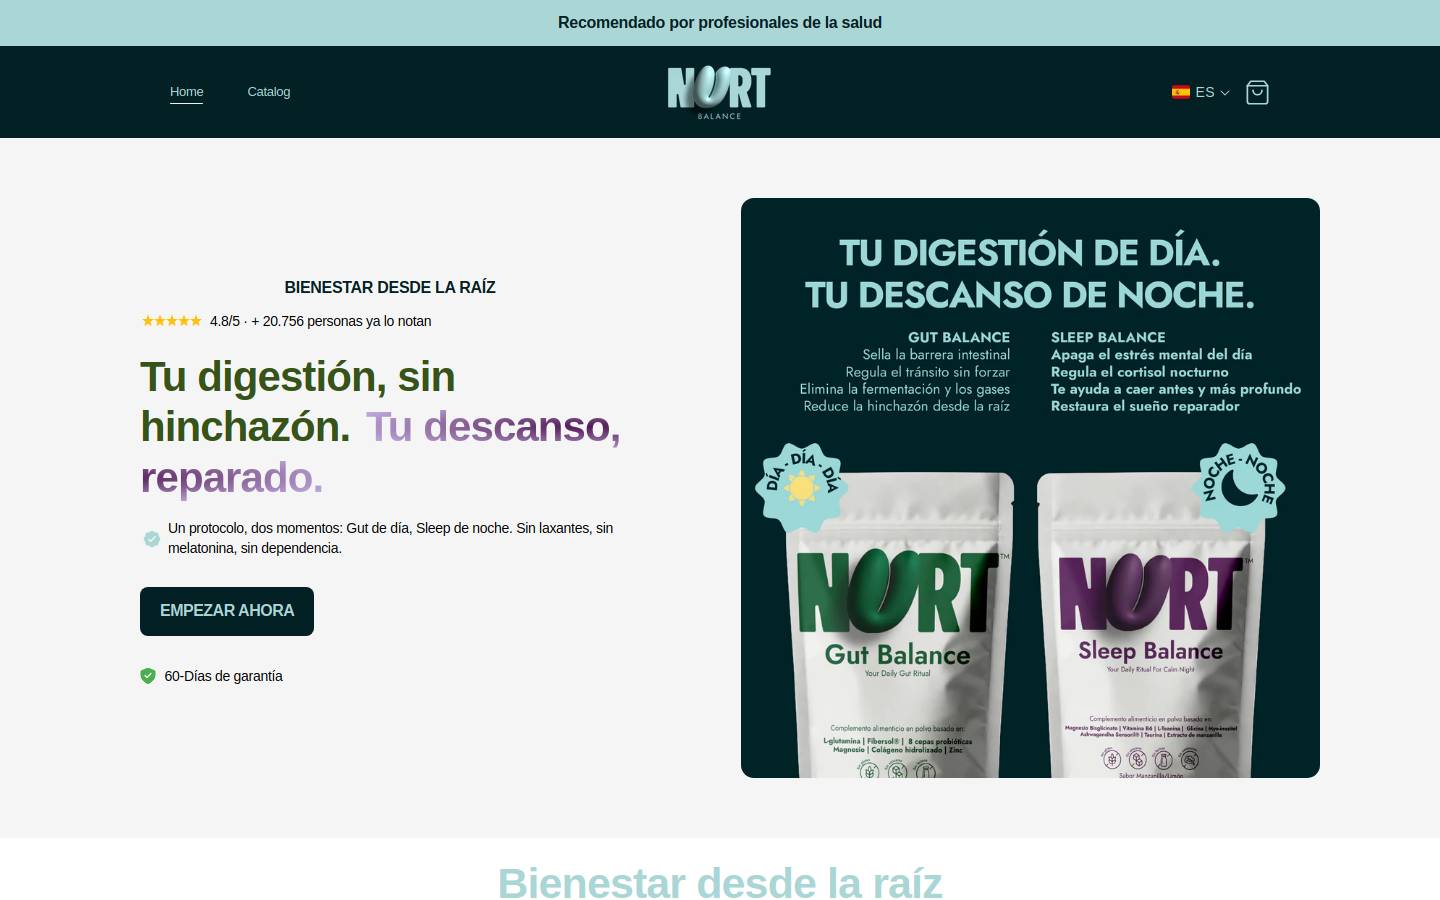
Task: Click the '60-Días de garantía' text
Action: coord(224,676)
